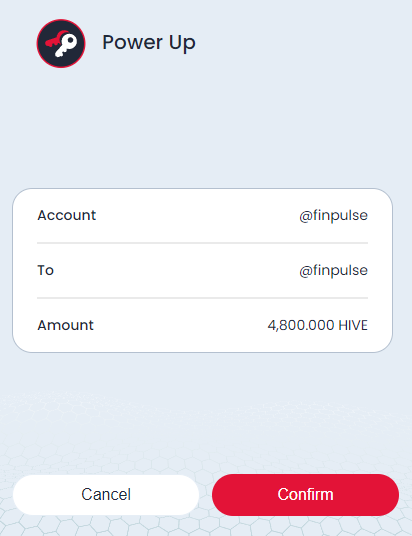The width and height of the screenshot is (412, 536).
Task: Click the hexagon pattern background above the buttons
Action: (x=206, y=431)
